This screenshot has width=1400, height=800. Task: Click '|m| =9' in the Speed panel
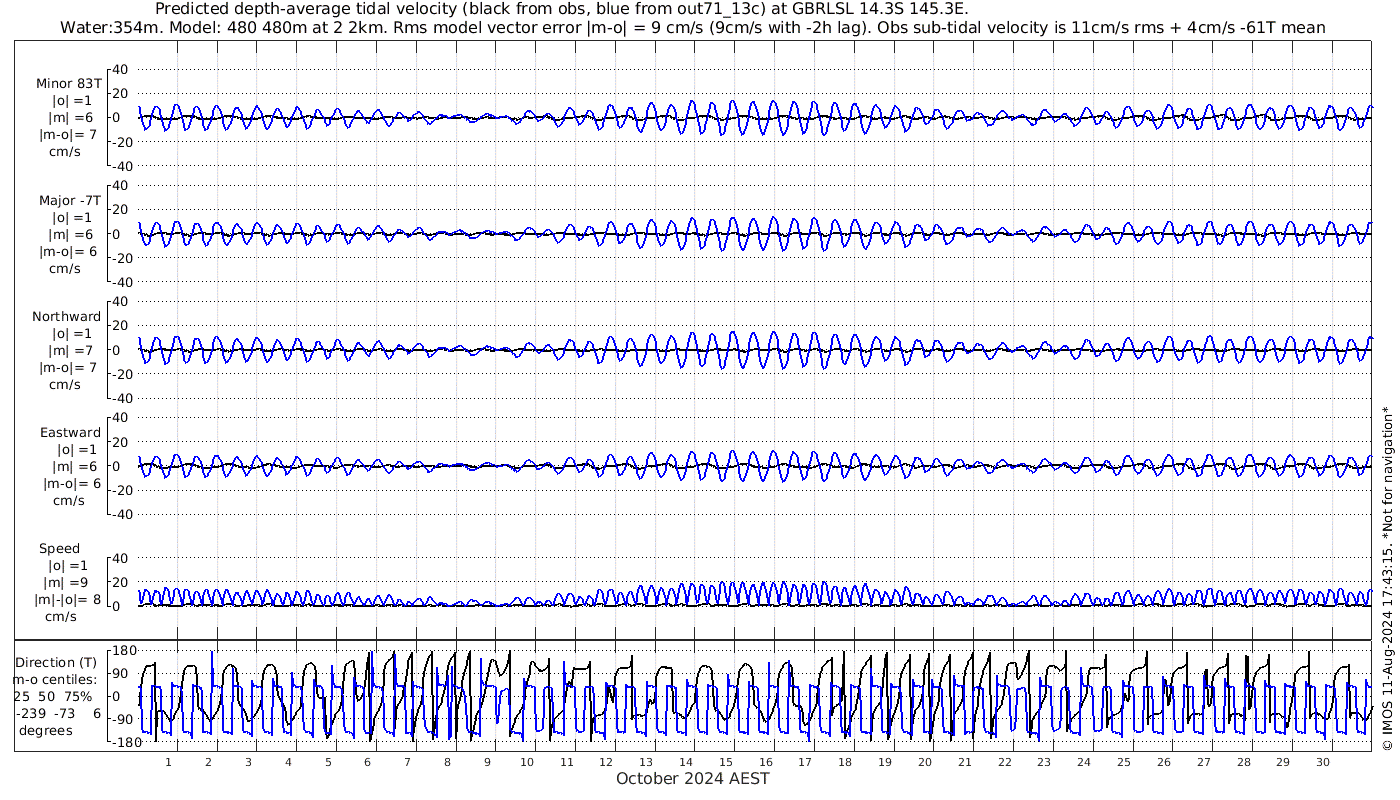point(65,583)
